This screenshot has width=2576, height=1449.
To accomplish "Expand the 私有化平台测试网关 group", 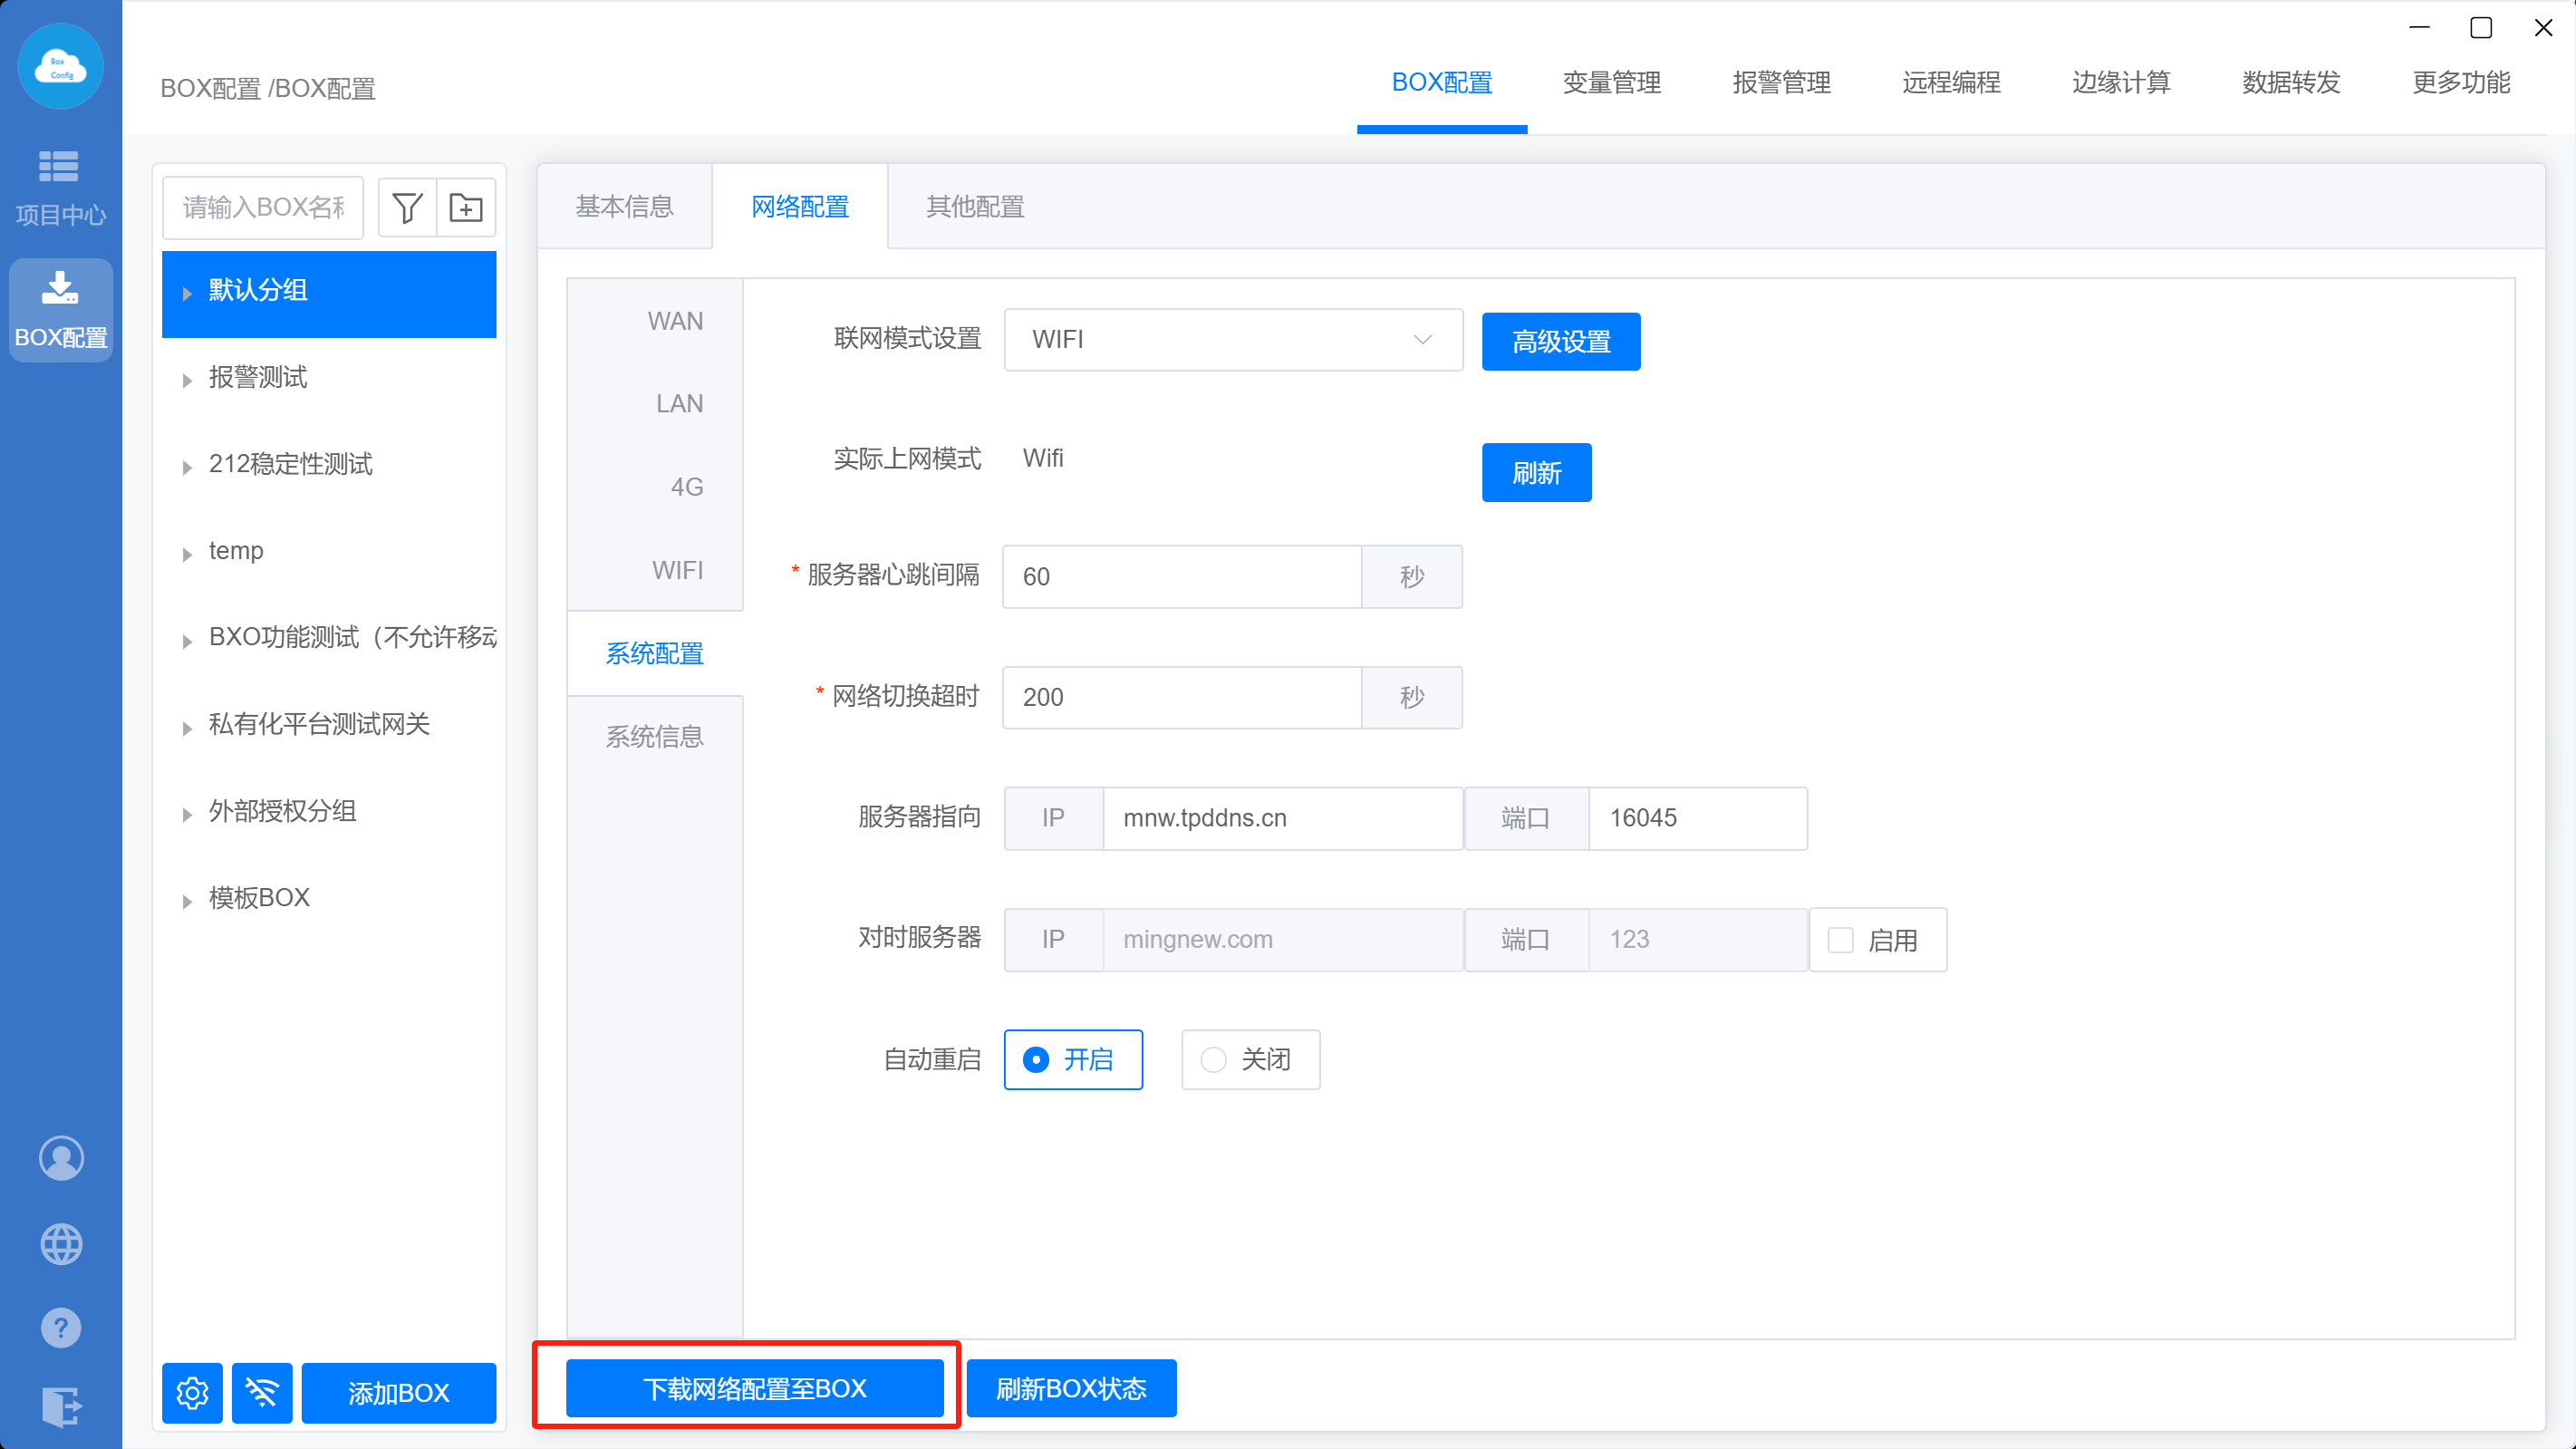I will click(x=187, y=728).
